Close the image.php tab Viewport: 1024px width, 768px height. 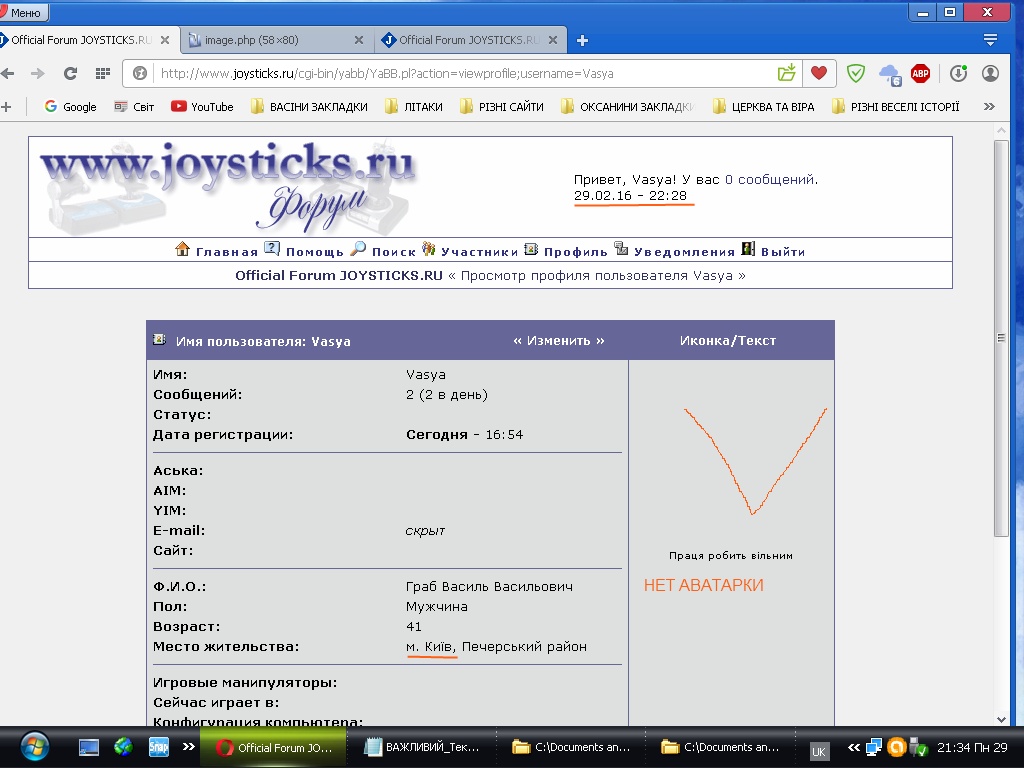coord(359,40)
